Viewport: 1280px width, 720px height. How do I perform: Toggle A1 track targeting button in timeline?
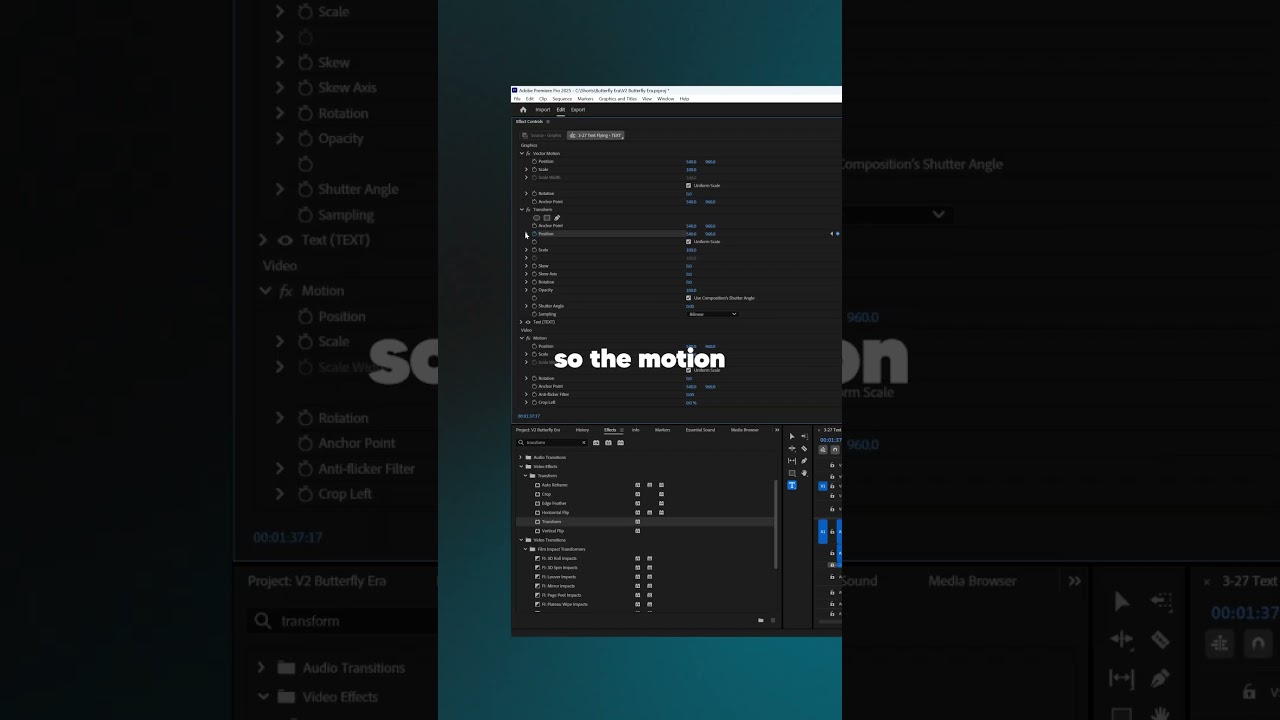point(823,531)
